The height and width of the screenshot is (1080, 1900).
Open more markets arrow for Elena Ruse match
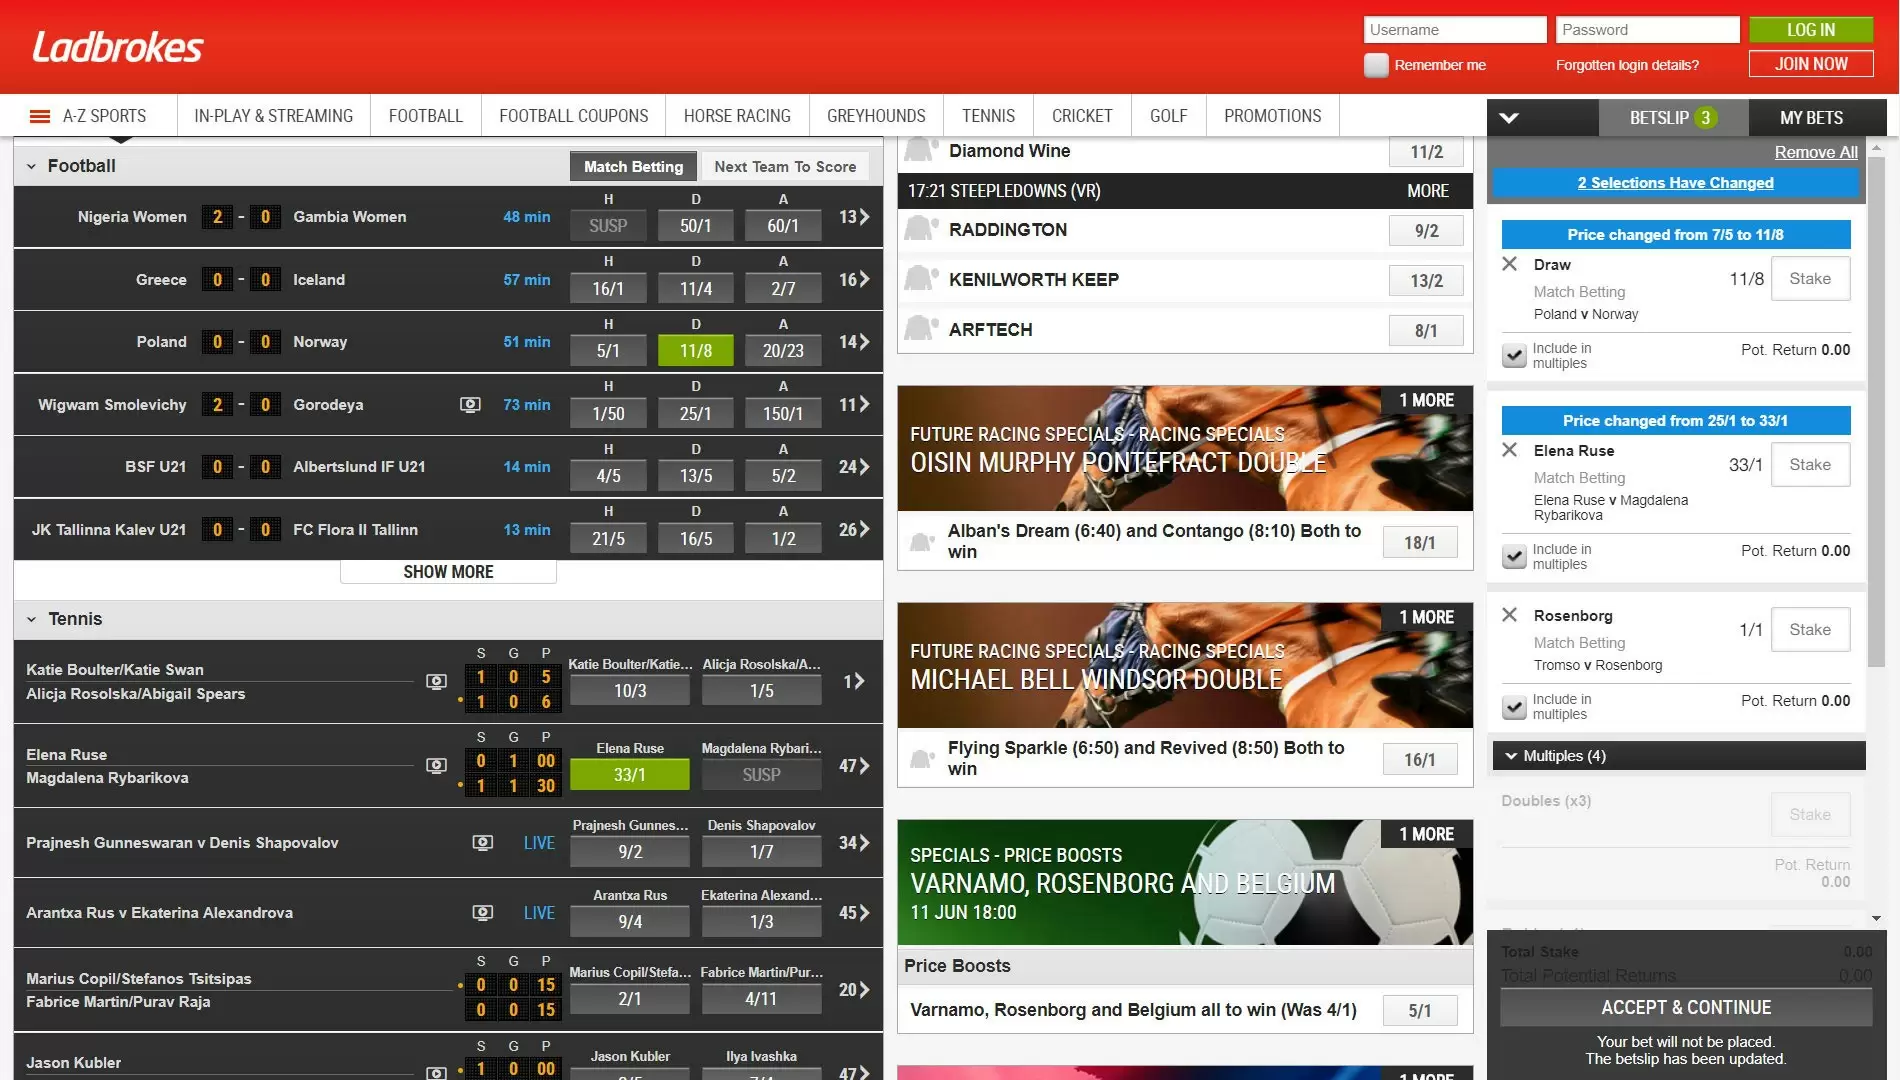[x=855, y=766]
